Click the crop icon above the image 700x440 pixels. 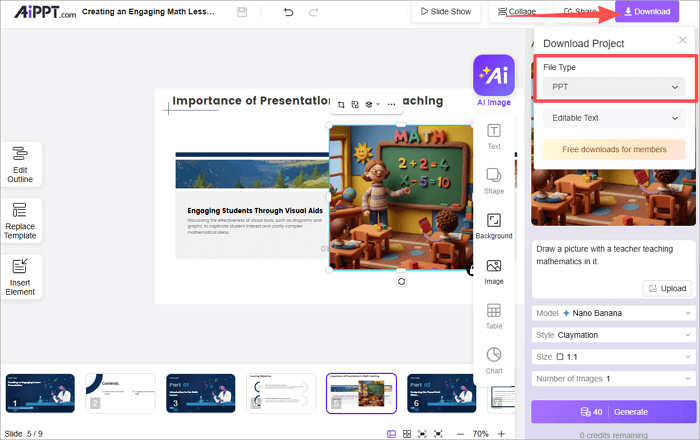pos(341,104)
